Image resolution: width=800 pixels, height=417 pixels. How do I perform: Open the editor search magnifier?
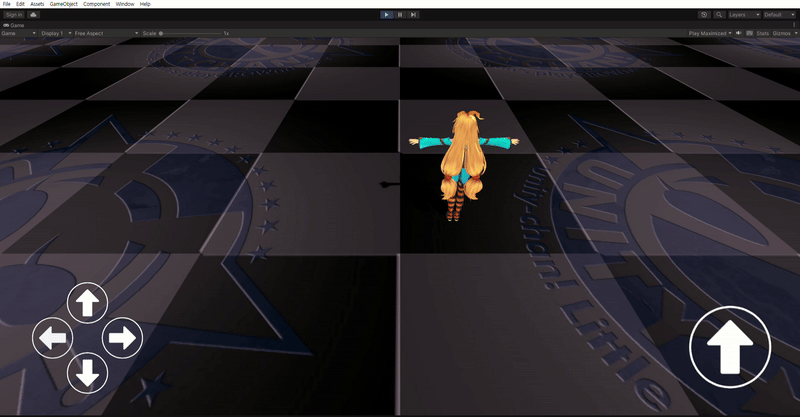(719, 15)
